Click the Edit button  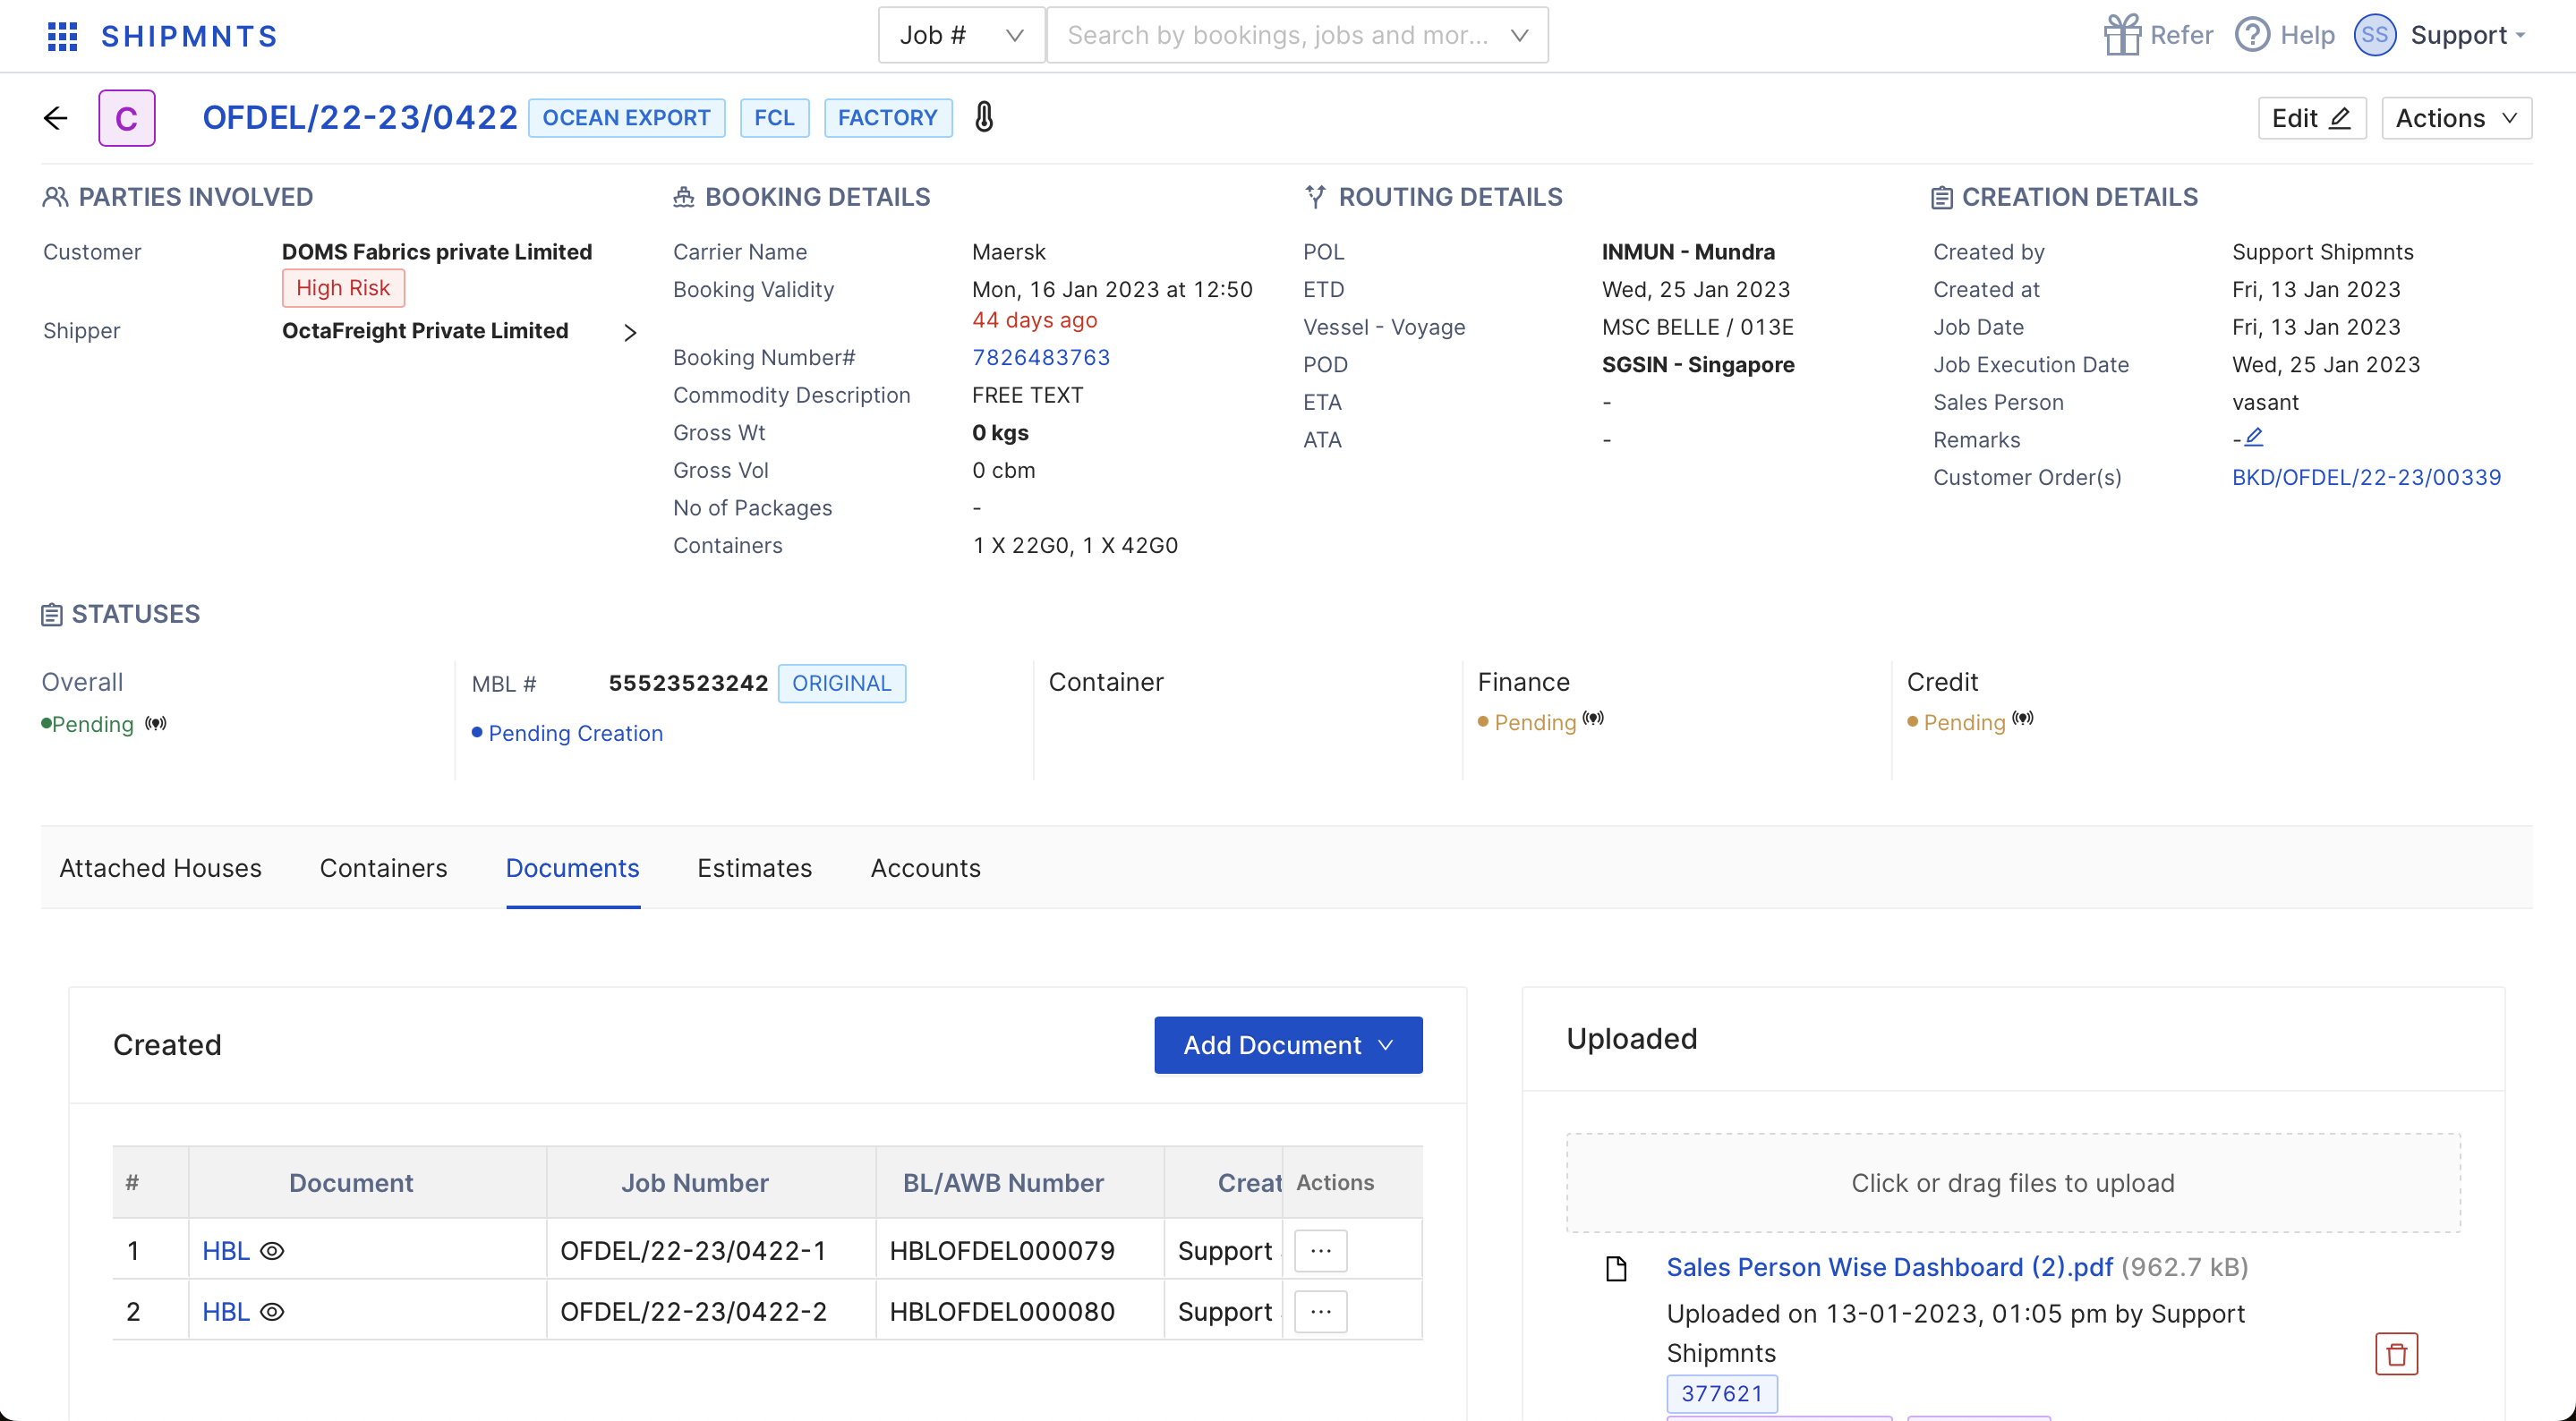(2311, 118)
